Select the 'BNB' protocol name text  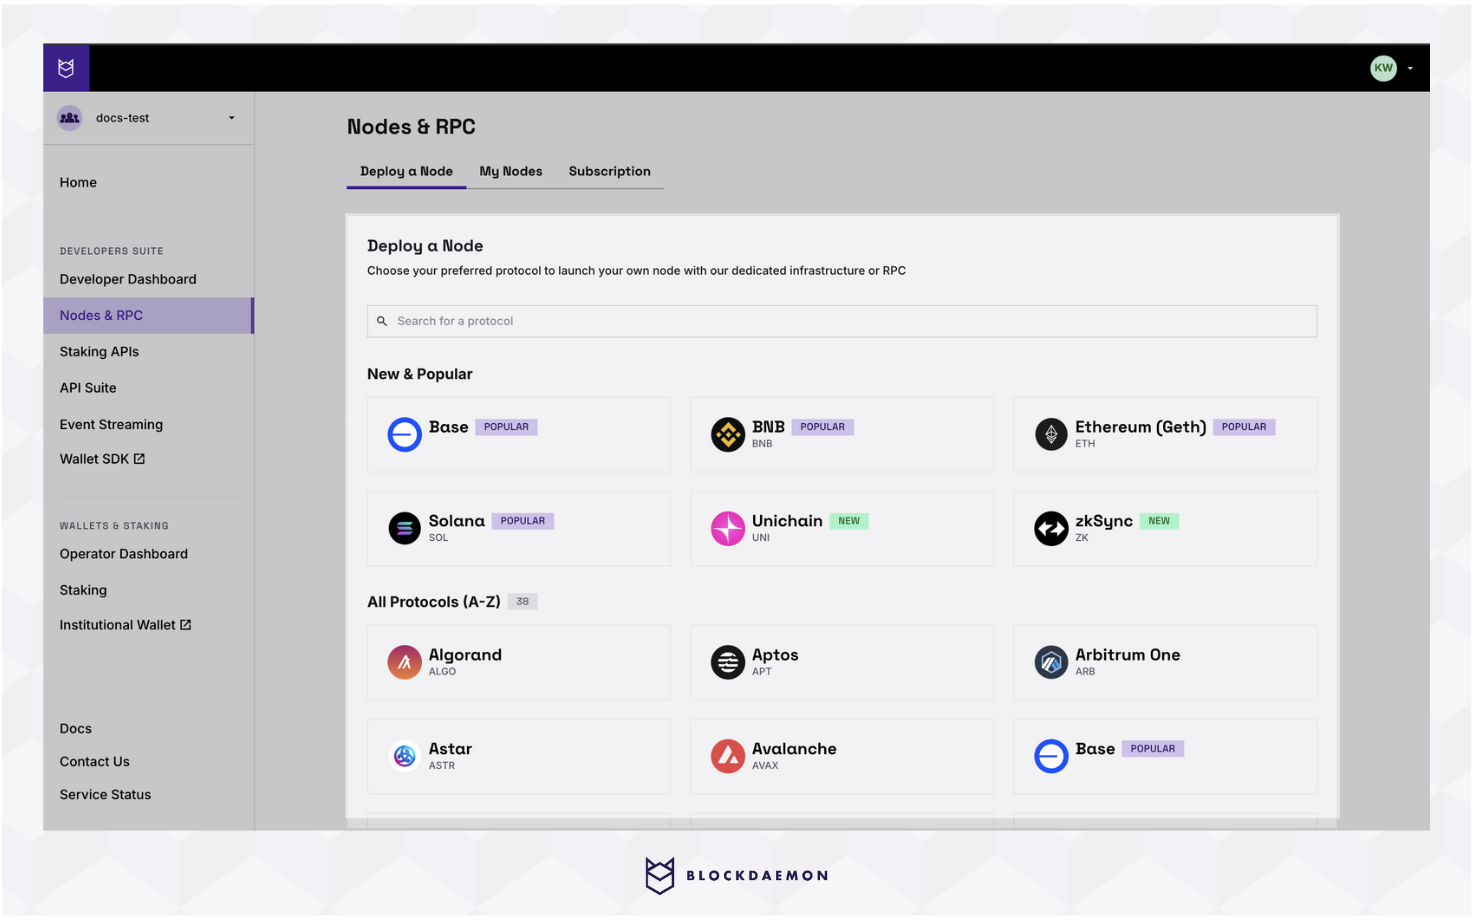tap(768, 428)
